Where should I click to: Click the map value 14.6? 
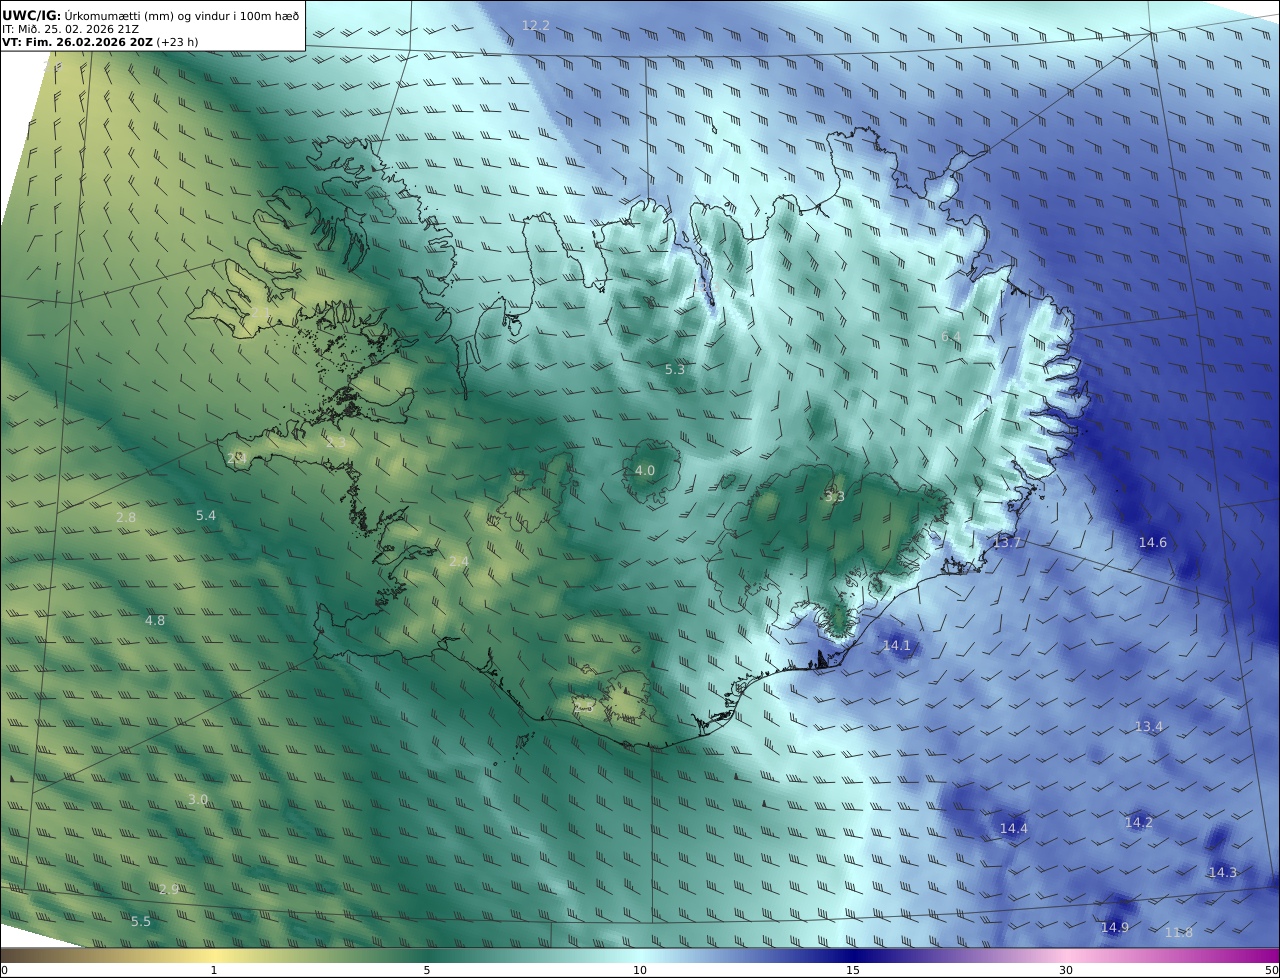1153,543
